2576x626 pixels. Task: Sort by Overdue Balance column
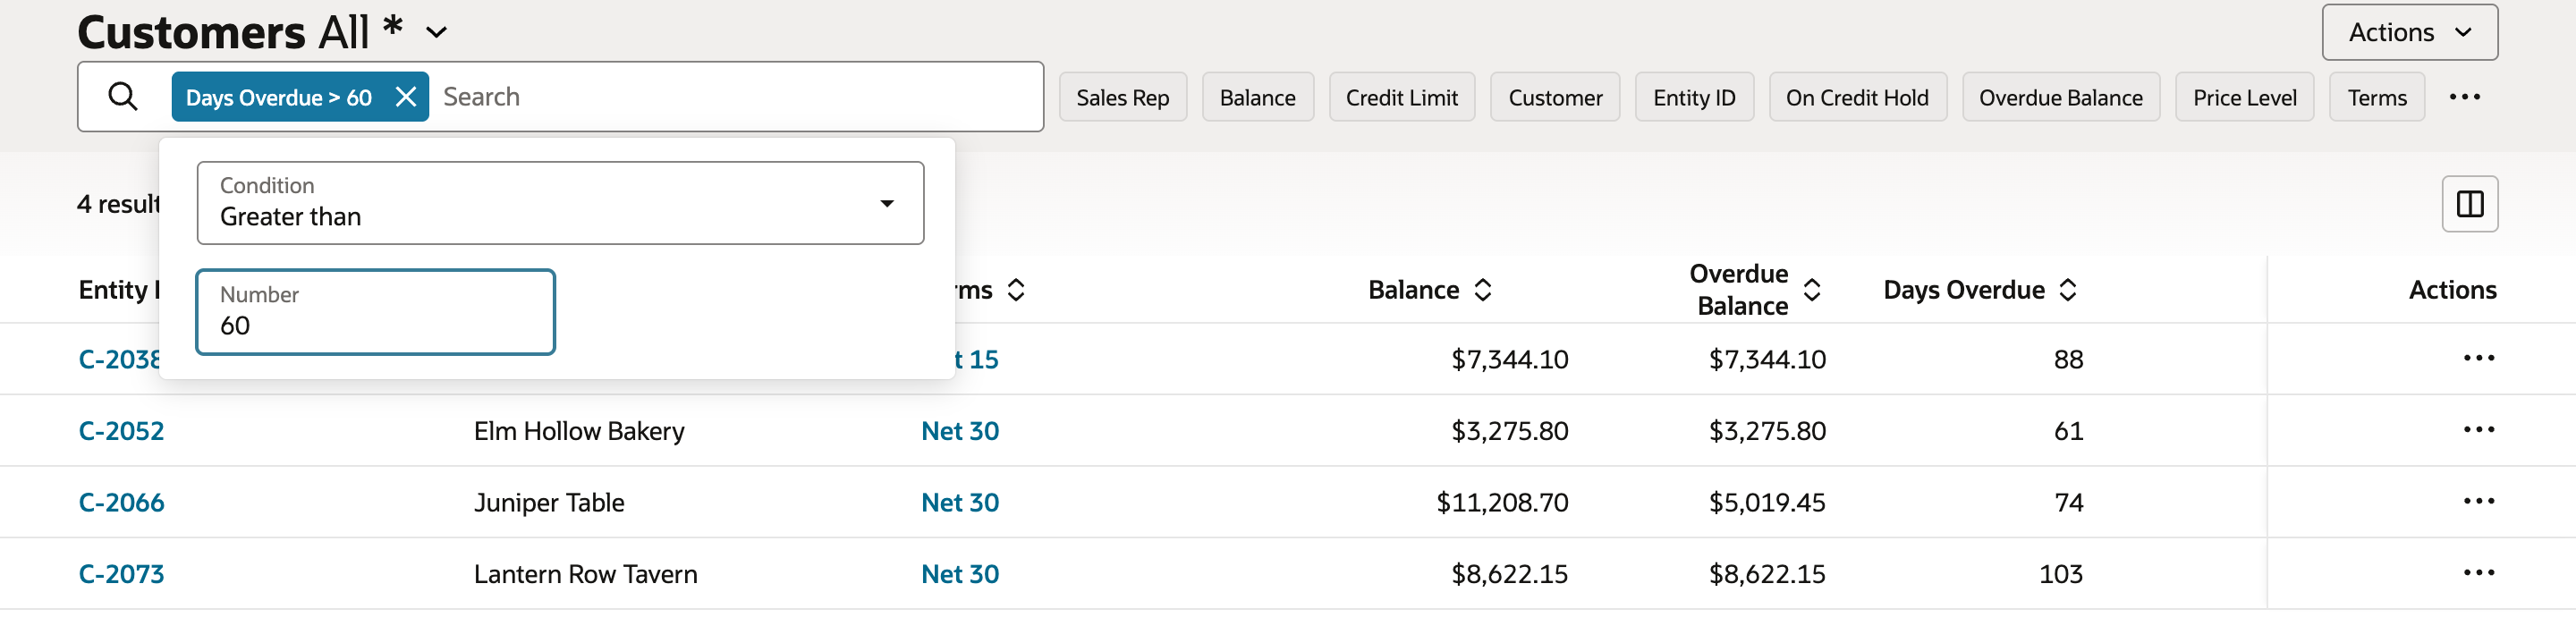click(1811, 290)
